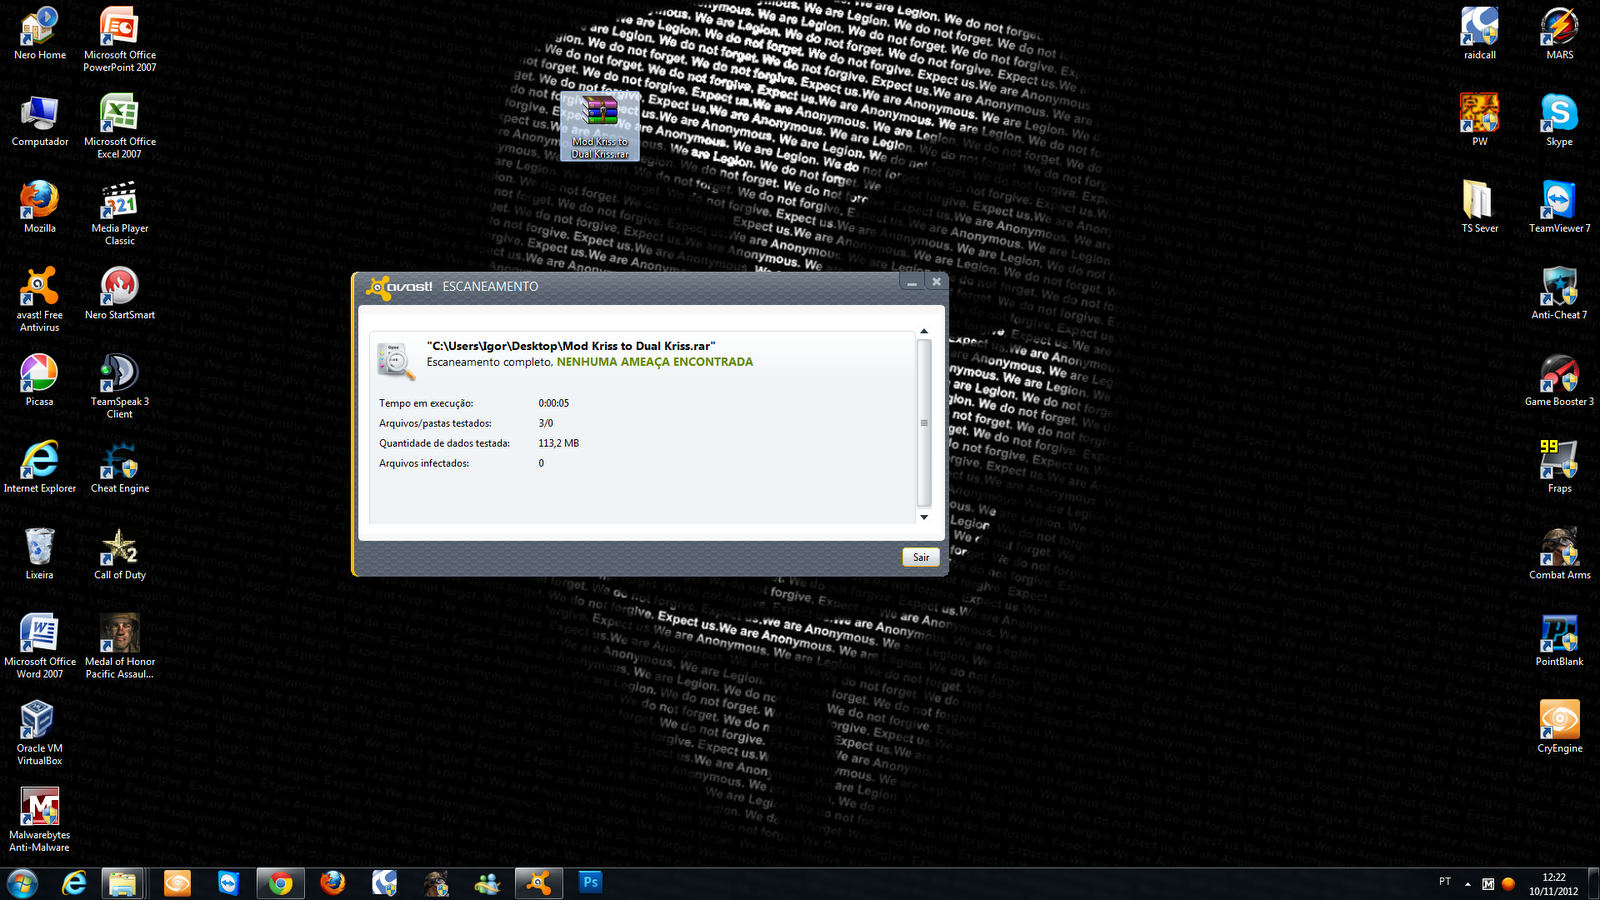The image size is (1600, 900).
Task: Select Combat Arms desktop icon
Action: click(x=1560, y=554)
